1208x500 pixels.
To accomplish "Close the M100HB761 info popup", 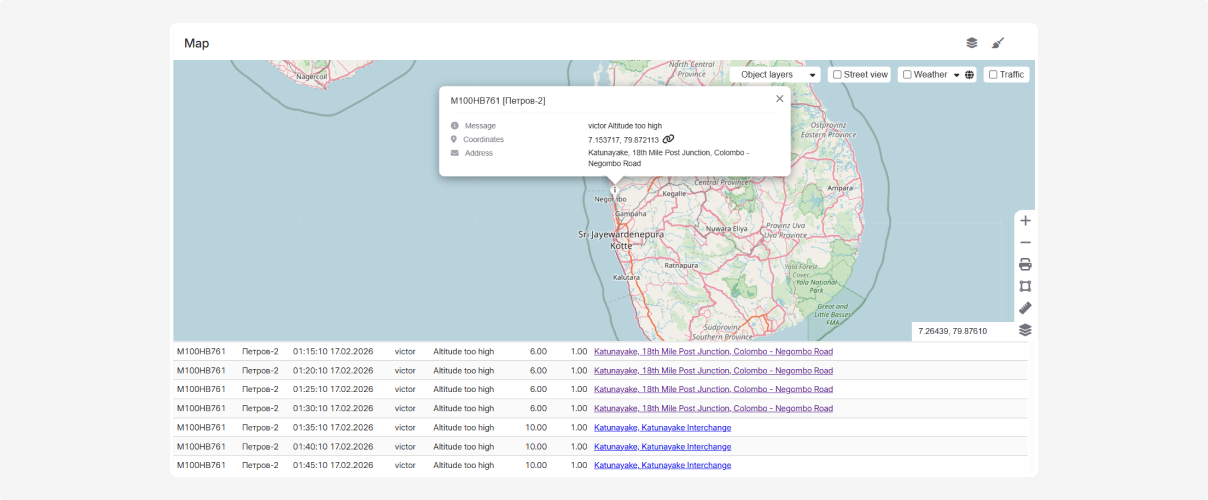I will tap(780, 99).
